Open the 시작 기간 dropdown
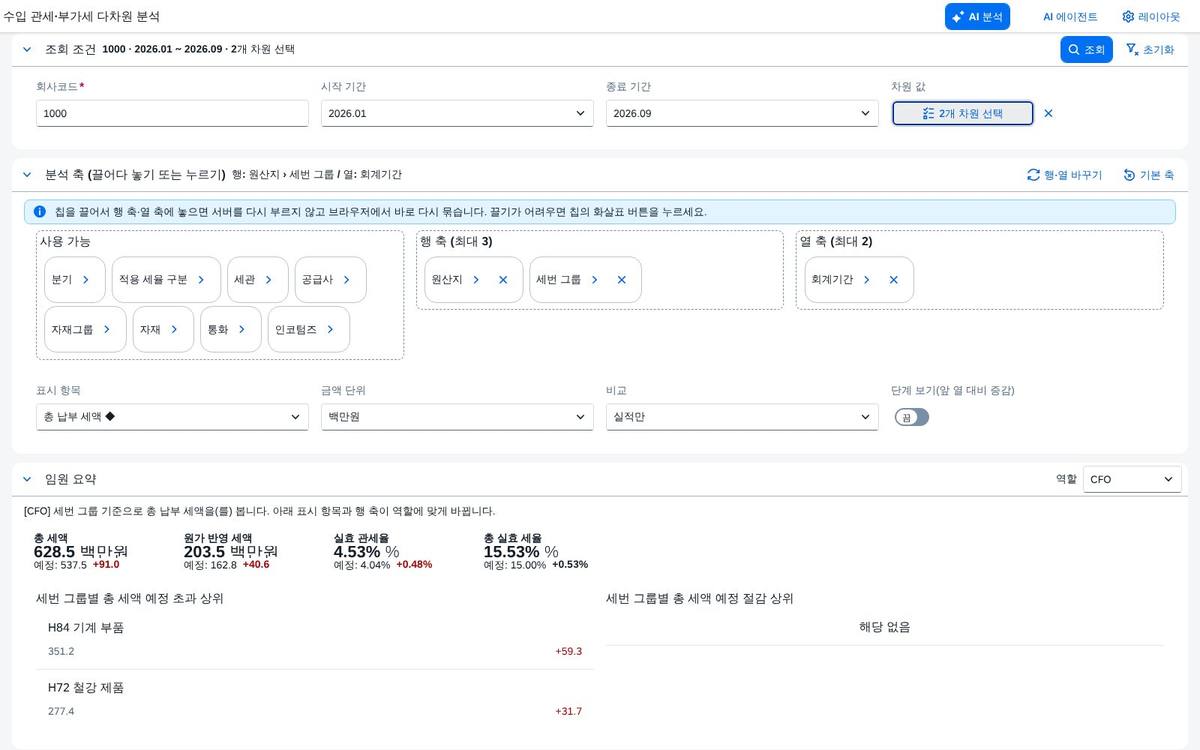Screen dimensions: 1200x750 click(457, 113)
